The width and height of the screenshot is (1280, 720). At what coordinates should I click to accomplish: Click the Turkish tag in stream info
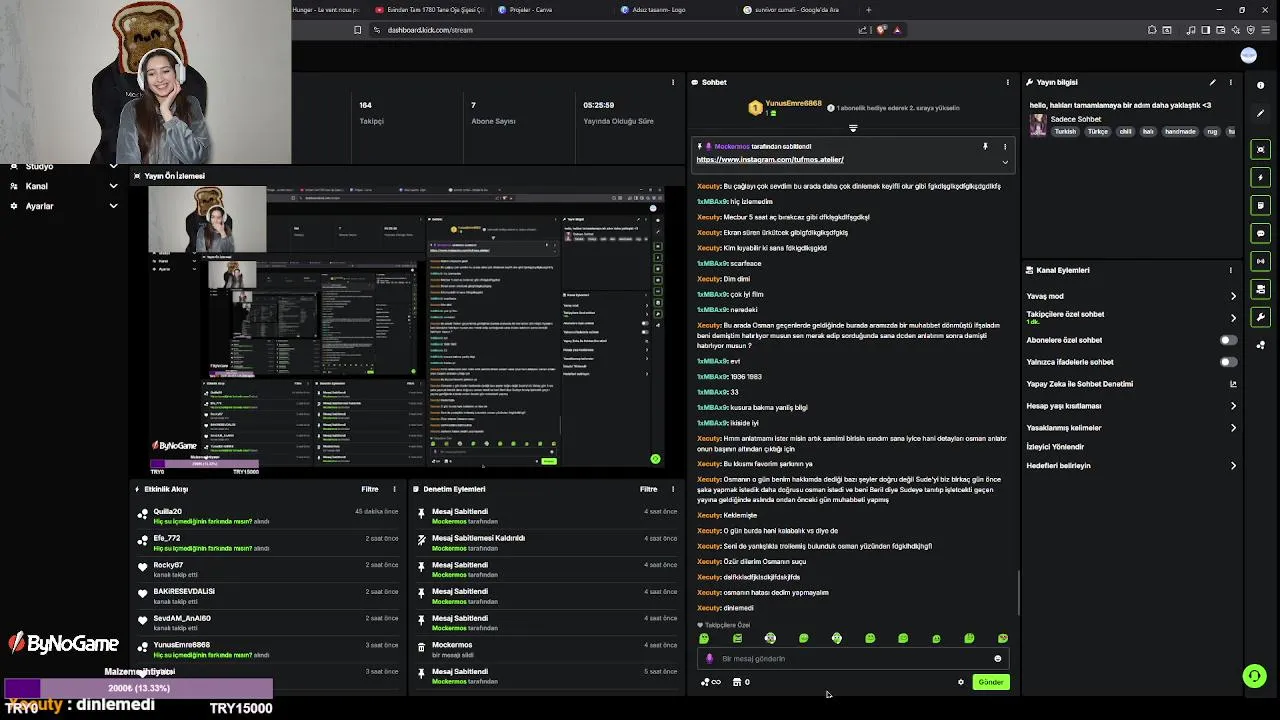click(1065, 132)
